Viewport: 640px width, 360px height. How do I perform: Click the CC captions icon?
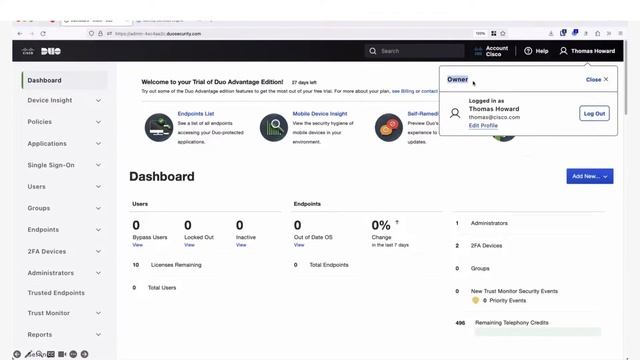point(51,354)
